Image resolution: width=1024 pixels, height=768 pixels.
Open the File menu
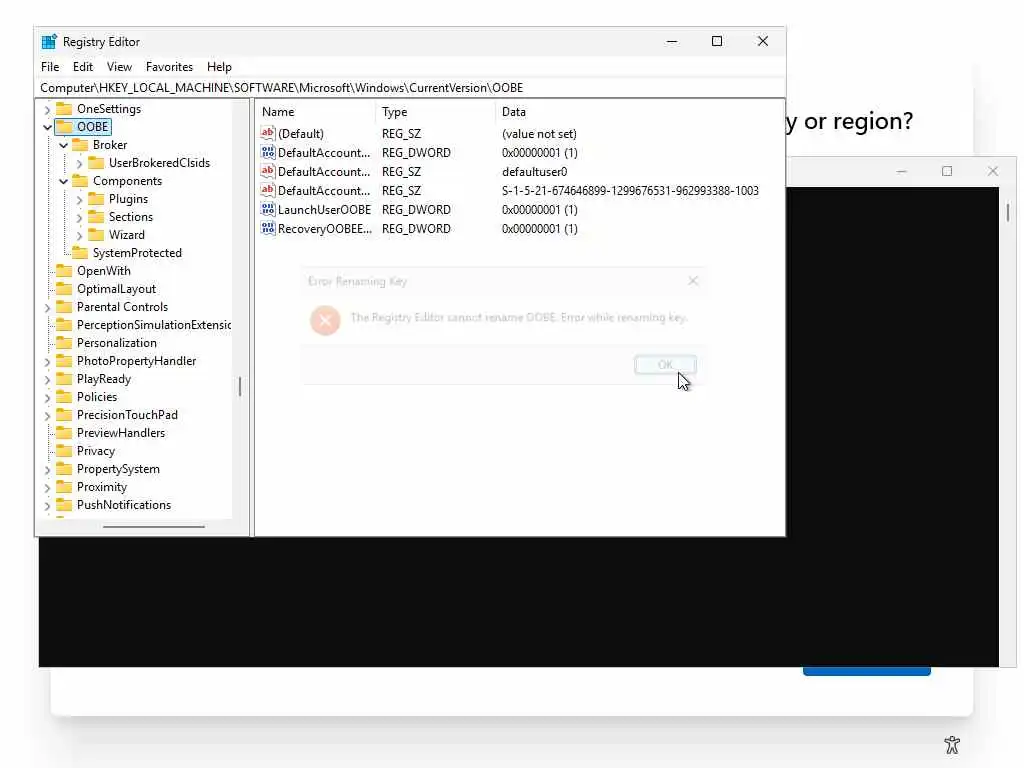[x=50, y=67]
